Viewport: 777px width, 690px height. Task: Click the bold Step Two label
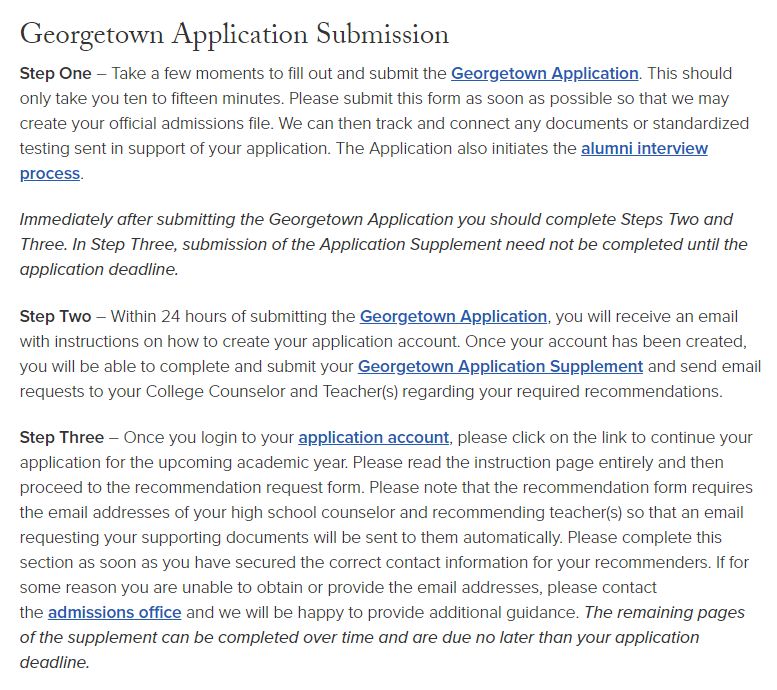tap(56, 316)
